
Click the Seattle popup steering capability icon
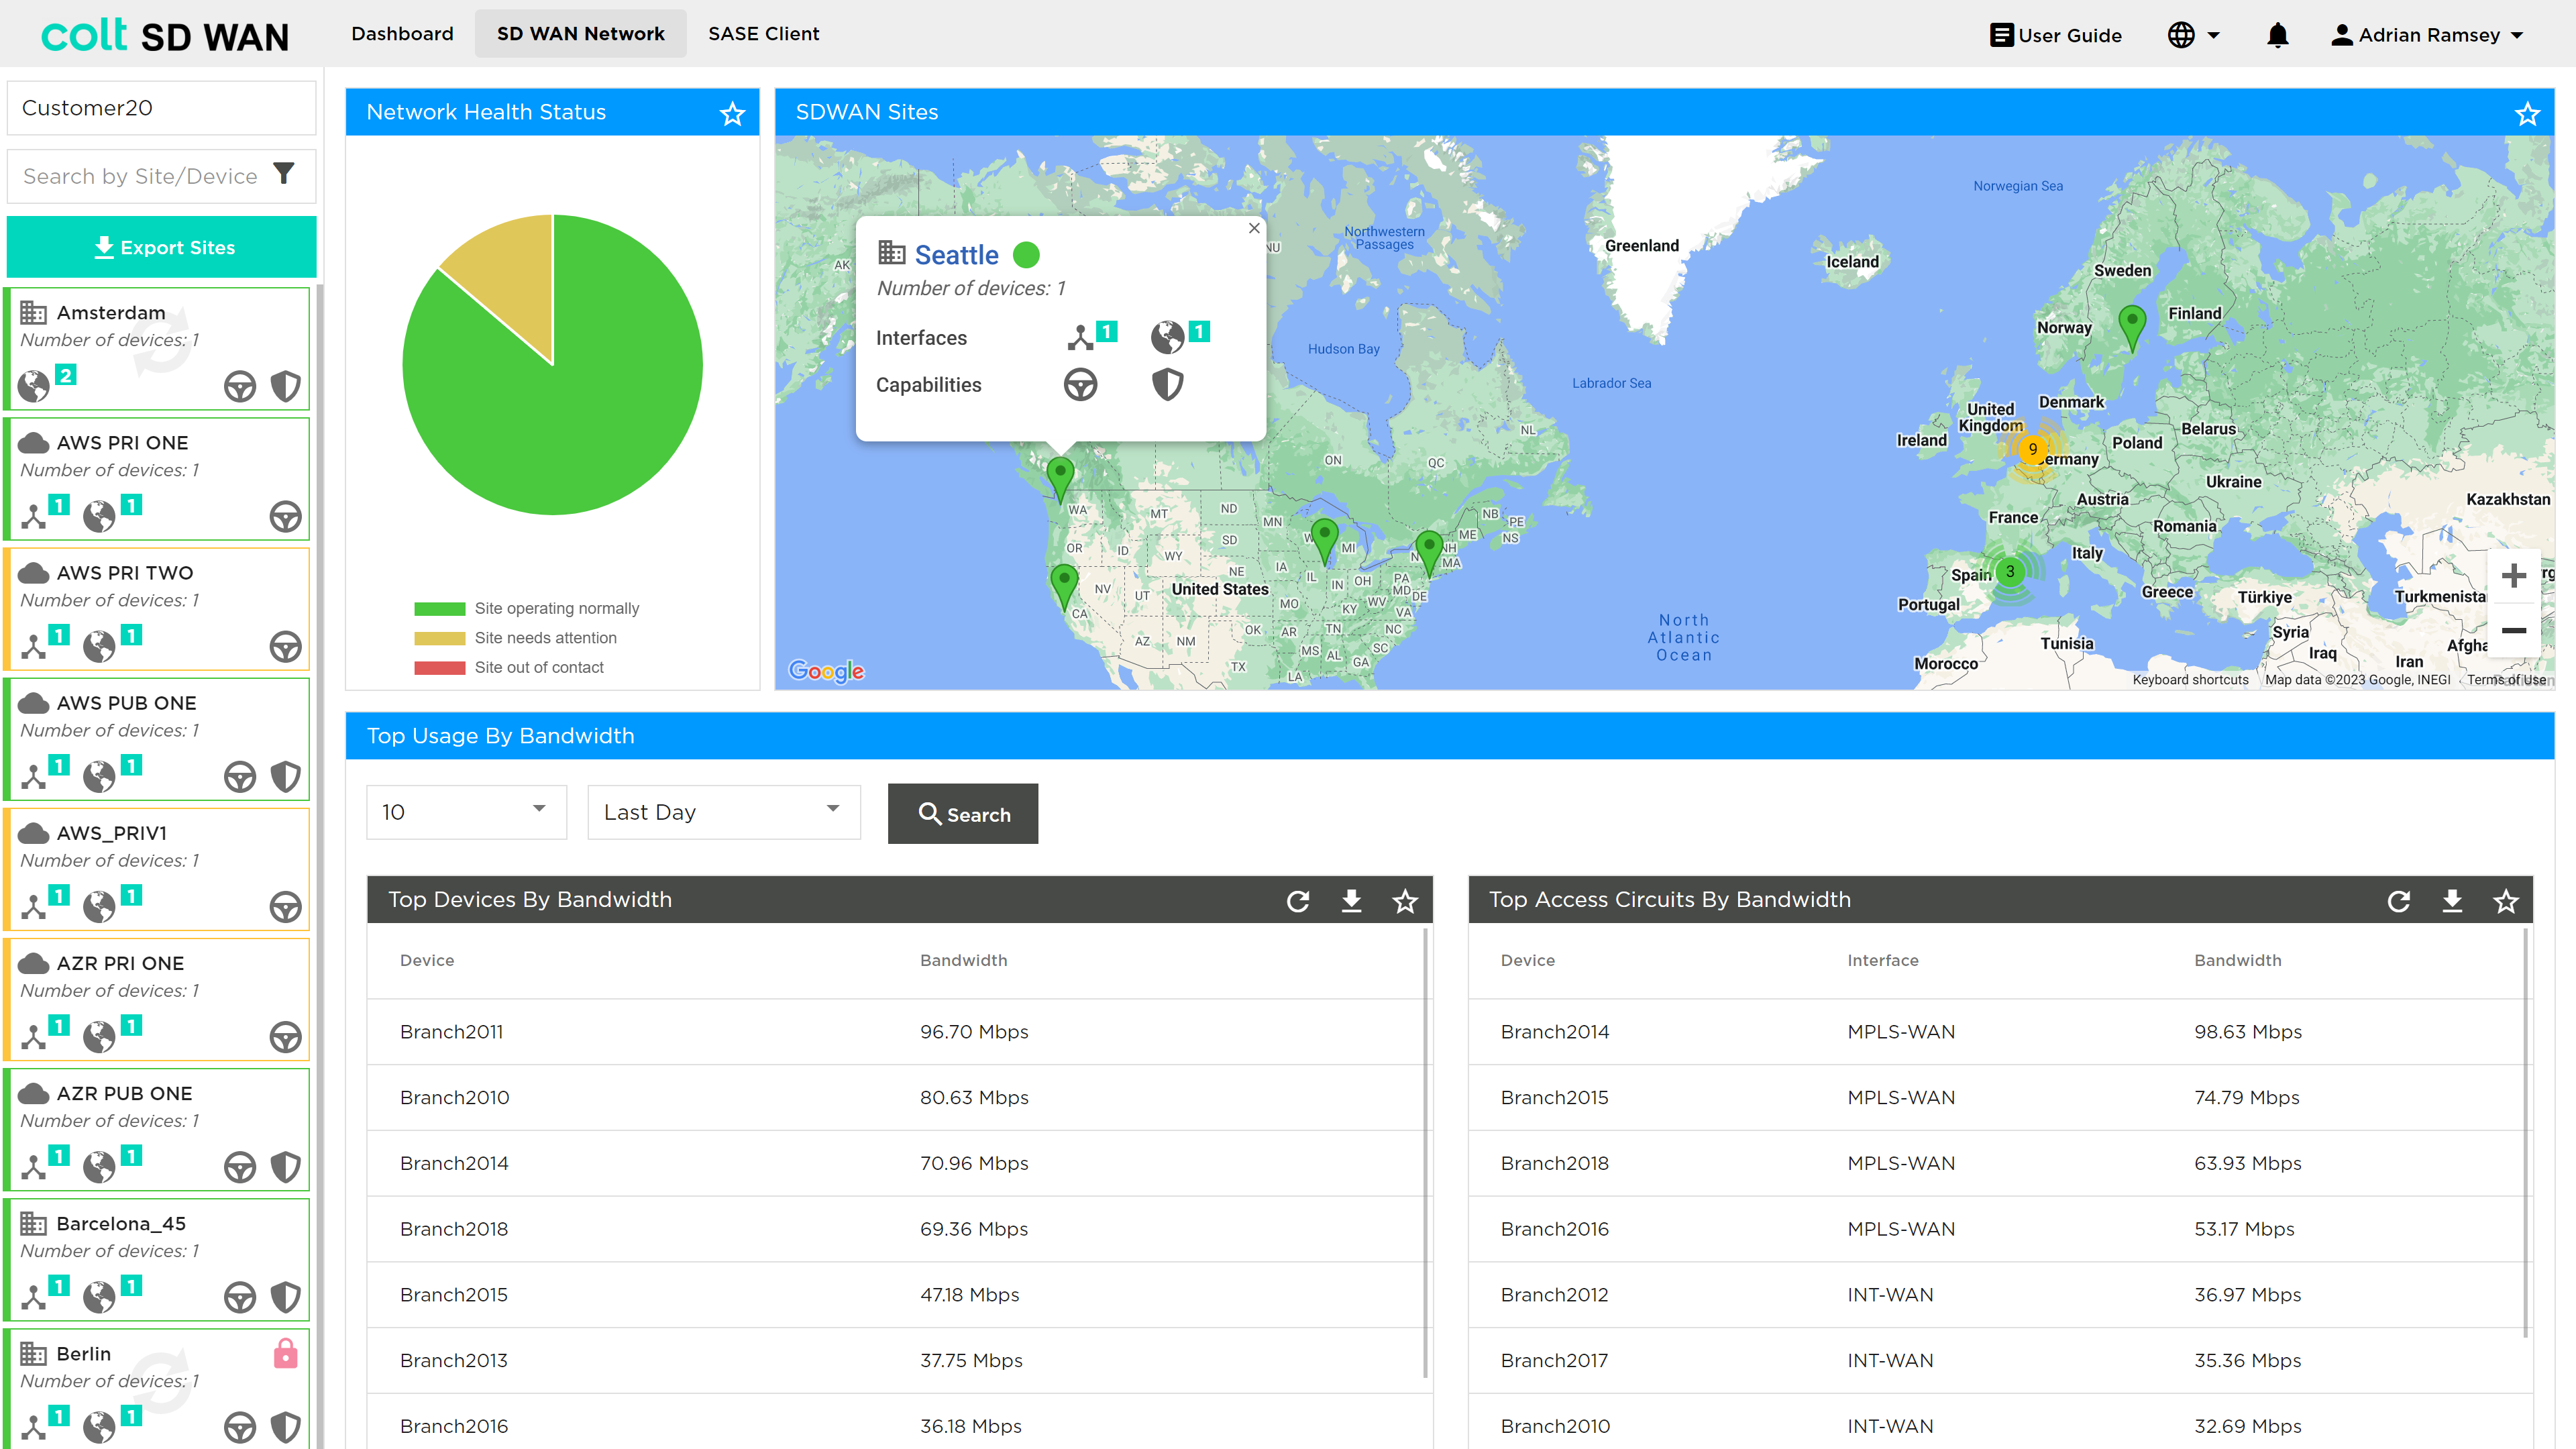[1080, 384]
